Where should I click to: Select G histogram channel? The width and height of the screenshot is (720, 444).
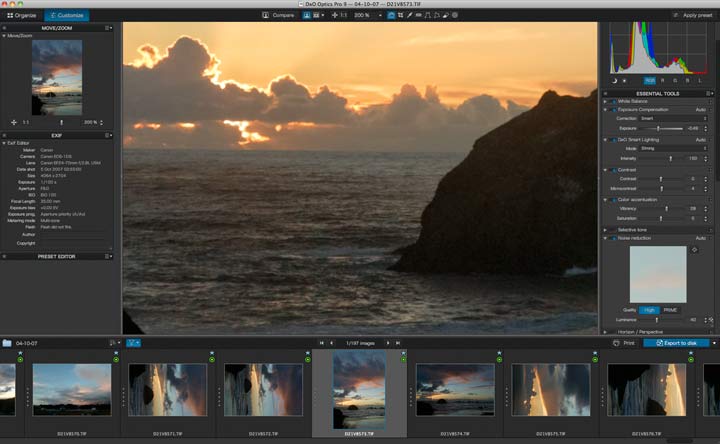675,80
